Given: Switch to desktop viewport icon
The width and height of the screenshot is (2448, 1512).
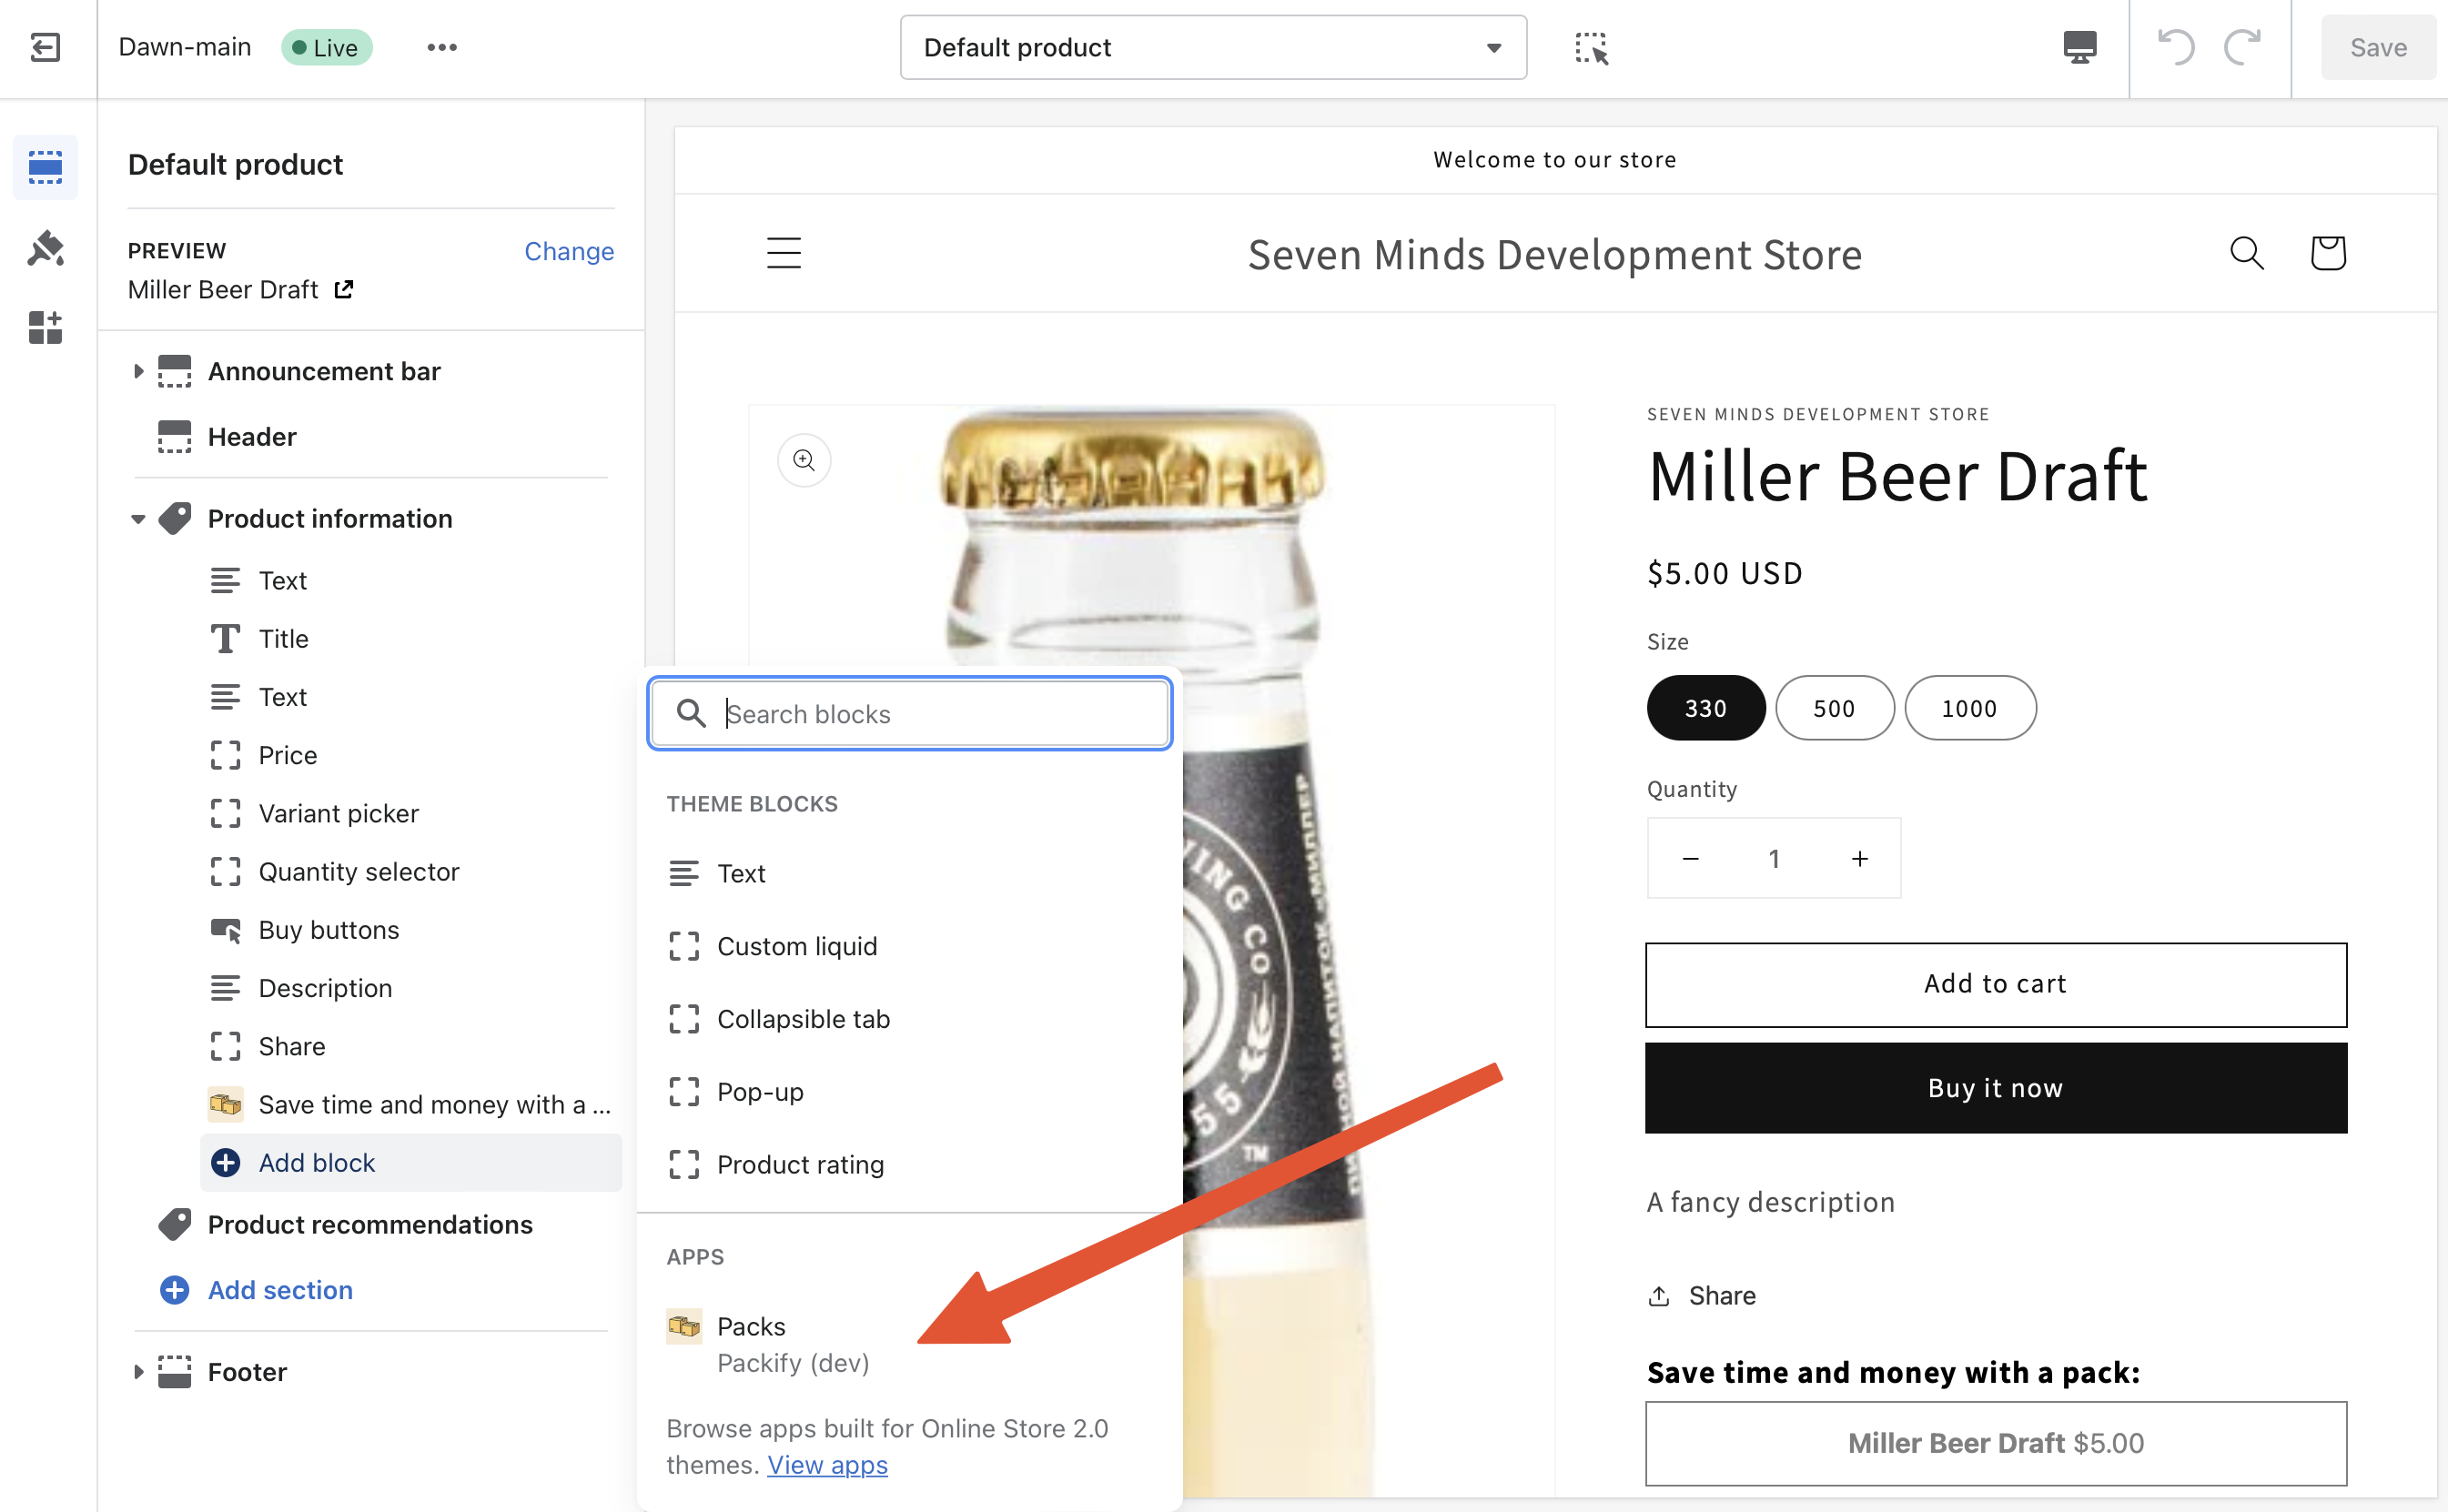Looking at the screenshot, I should (2079, 47).
